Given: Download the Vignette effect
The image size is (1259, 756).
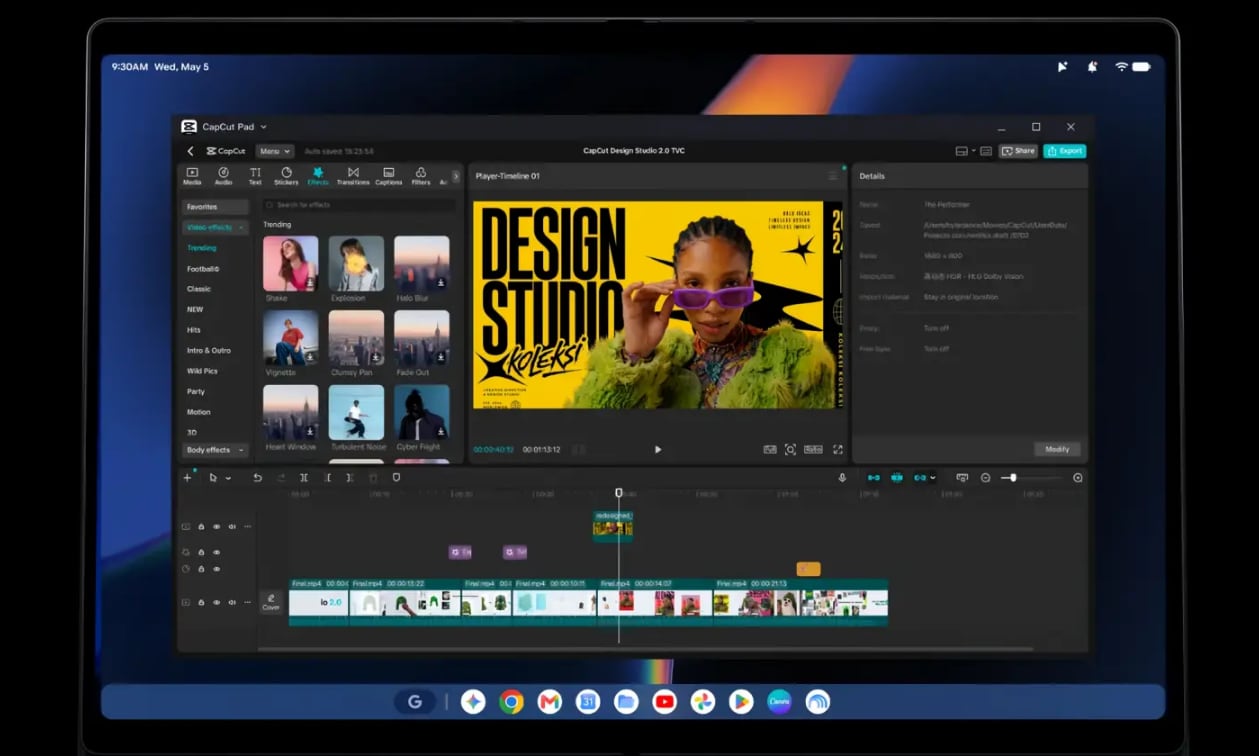Looking at the screenshot, I should (310, 357).
